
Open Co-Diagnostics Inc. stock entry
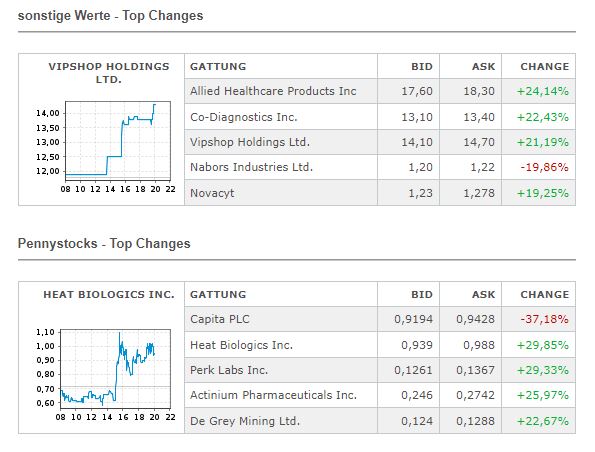tap(243, 117)
